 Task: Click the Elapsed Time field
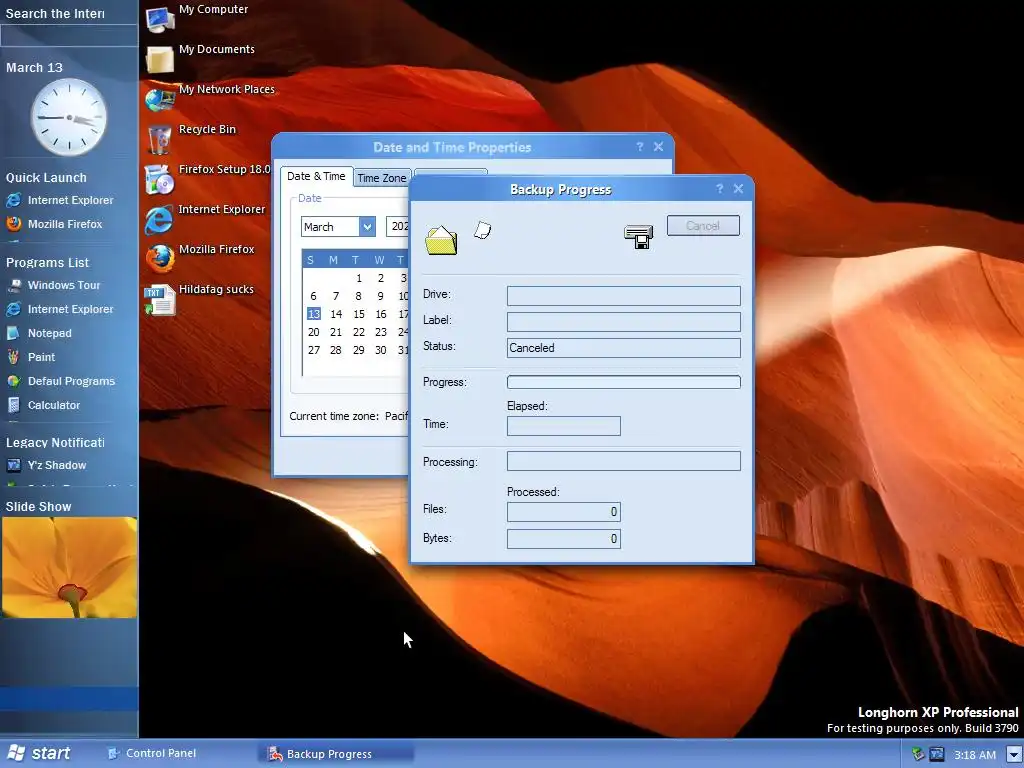coord(564,426)
